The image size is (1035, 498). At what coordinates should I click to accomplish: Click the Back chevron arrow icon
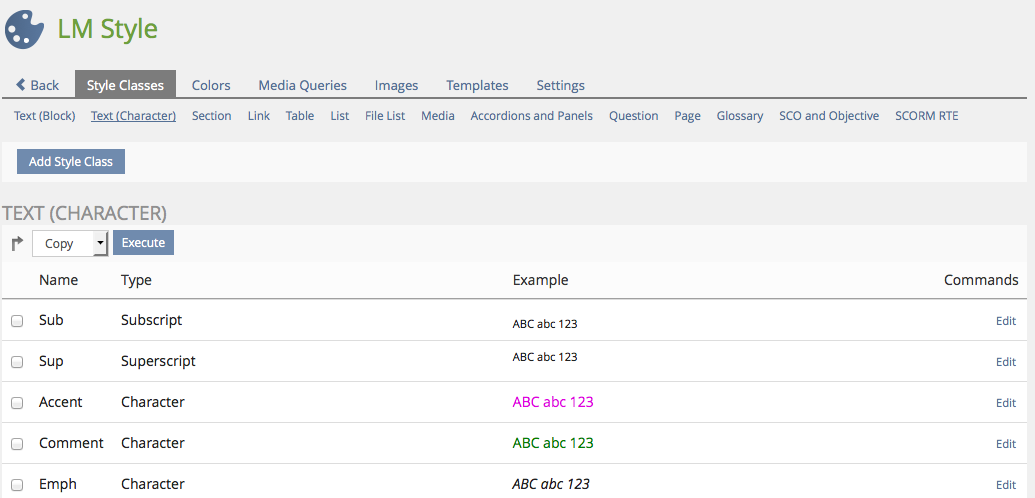[21, 85]
